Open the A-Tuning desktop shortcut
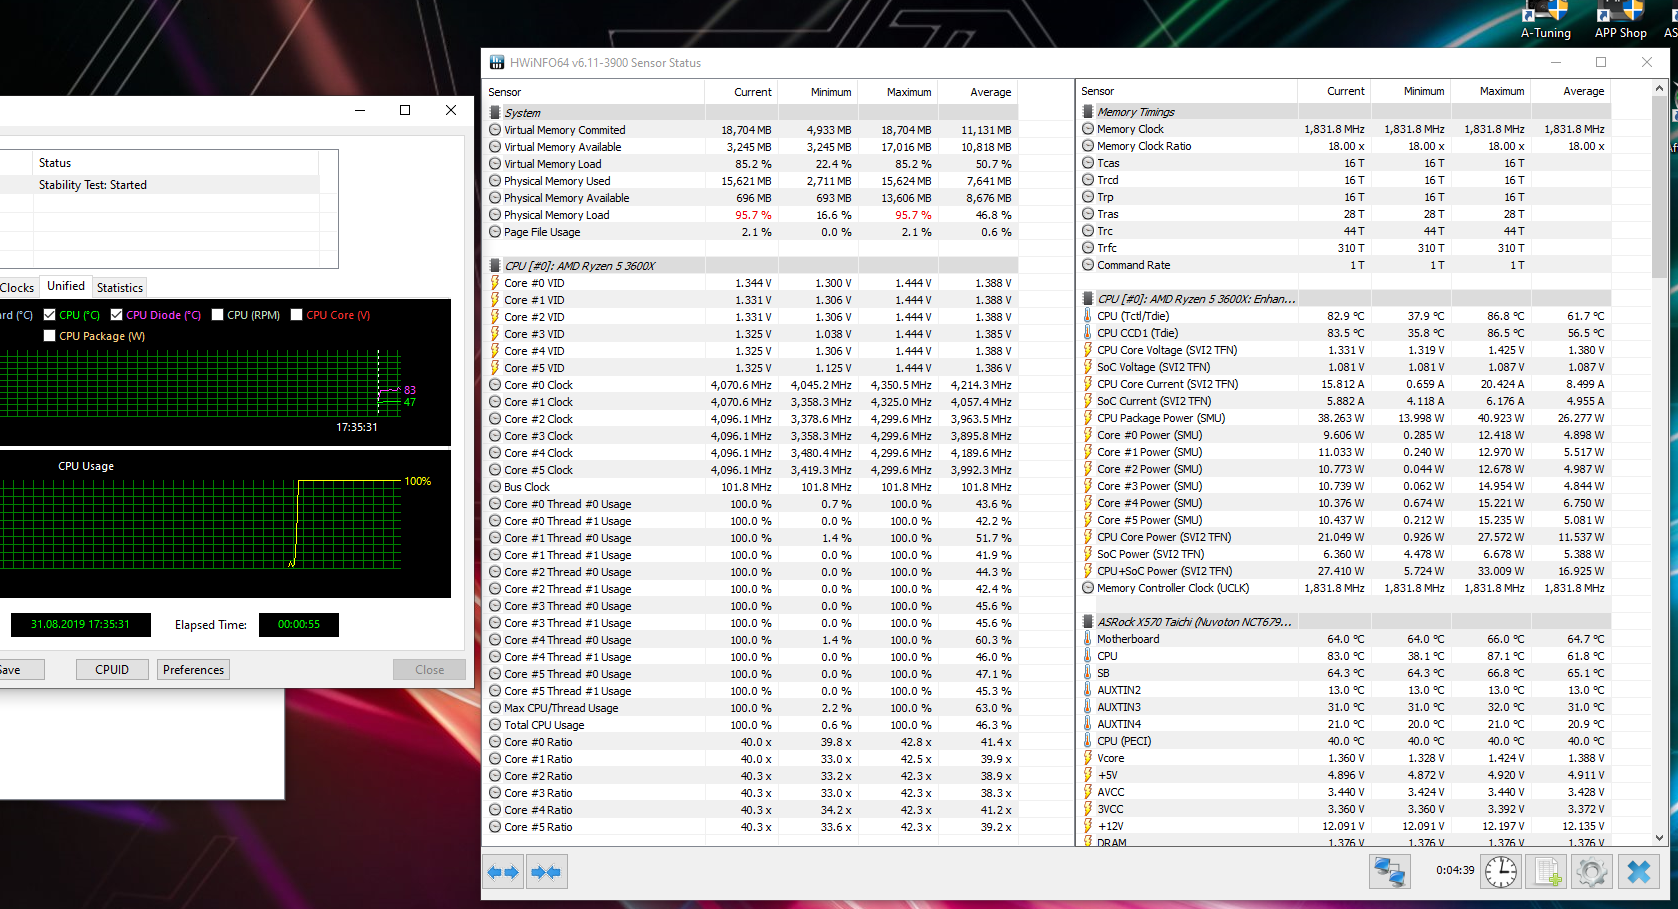The height and width of the screenshot is (909, 1678). [1545, 20]
